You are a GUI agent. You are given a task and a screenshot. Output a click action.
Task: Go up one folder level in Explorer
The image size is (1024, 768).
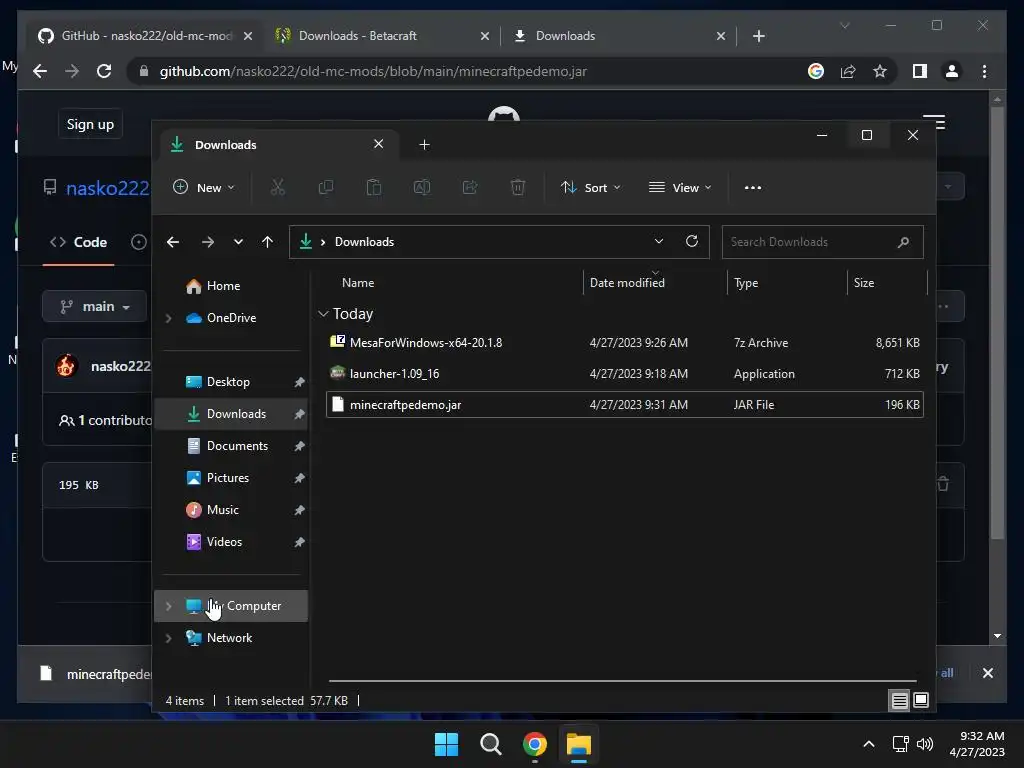[x=267, y=242]
